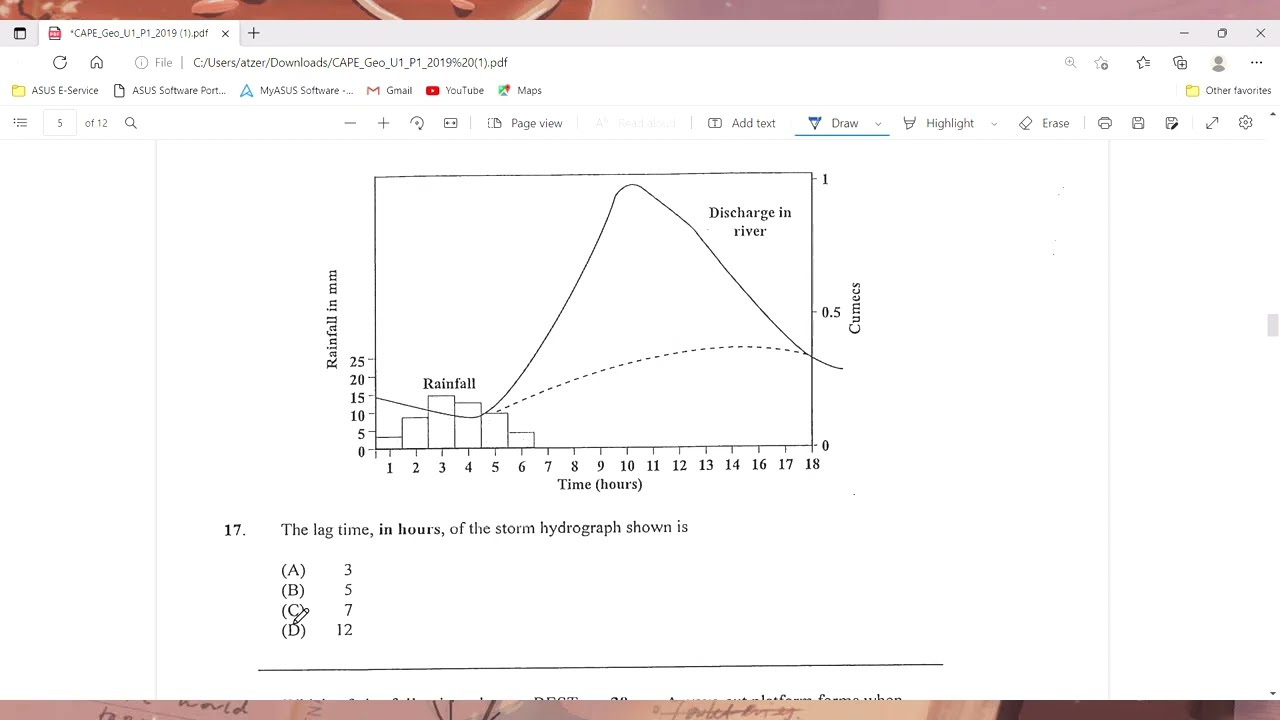Open browser Settings and more menu
This screenshot has height=720, width=1280.
click(1257, 62)
